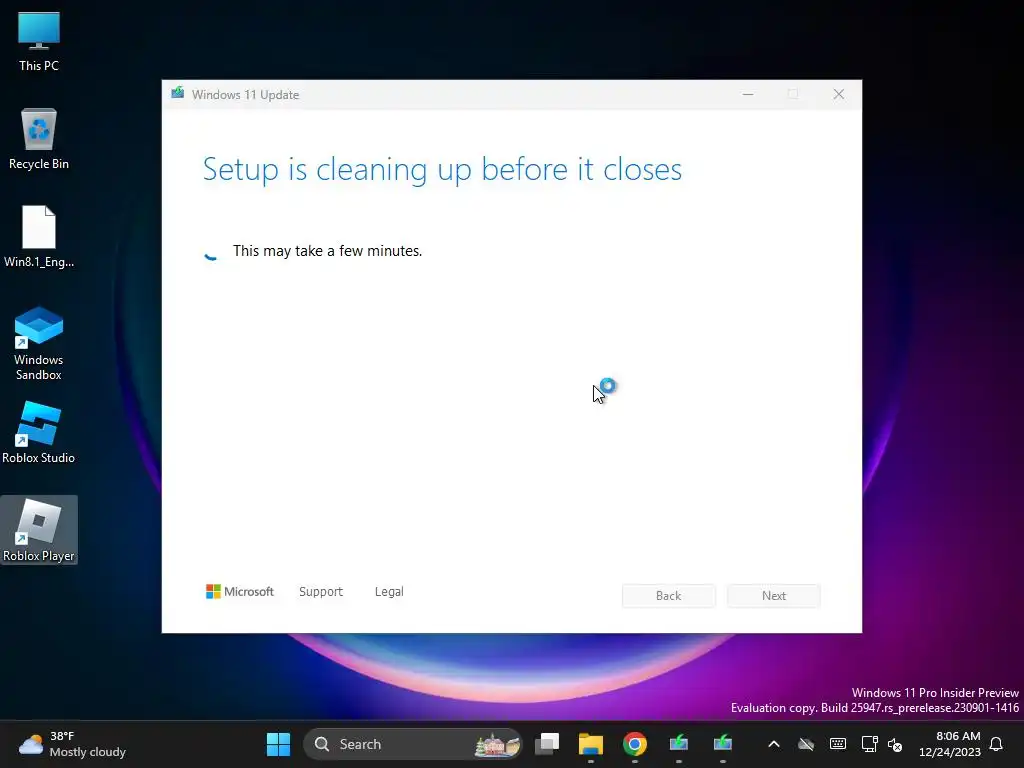Close the Windows 11 Update window
The image size is (1024, 768).
pyautogui.click(x=839, y=95)
